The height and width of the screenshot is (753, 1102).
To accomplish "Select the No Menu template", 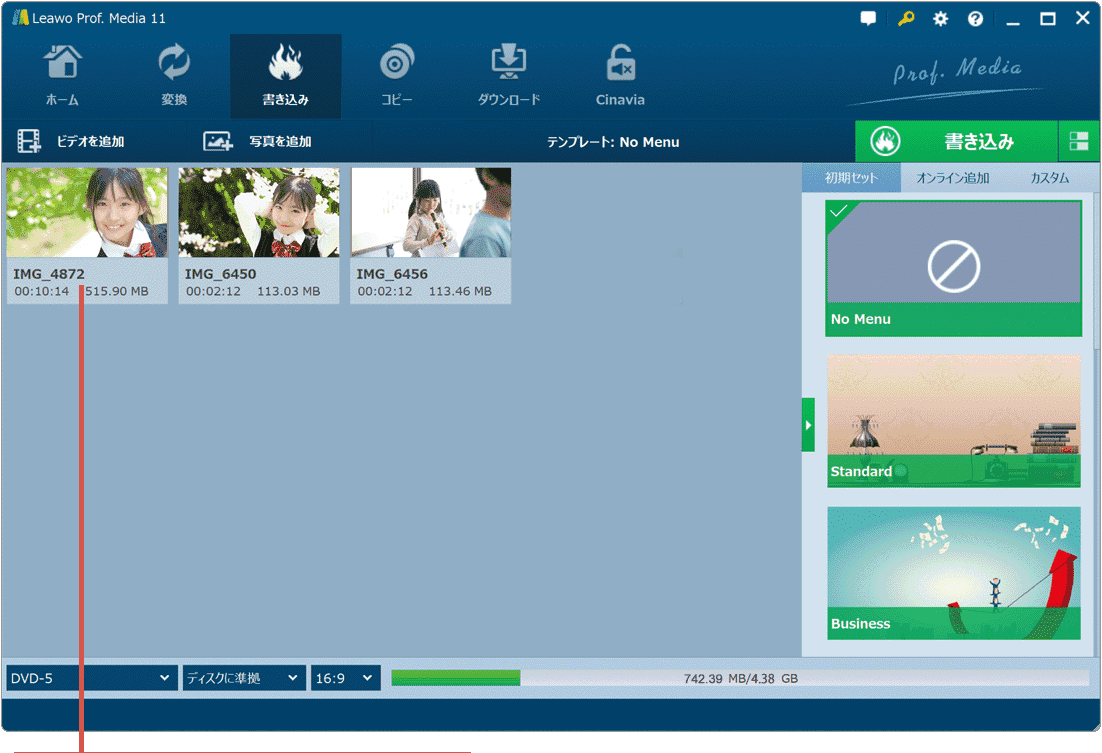I will pyautogui.click(x=953, y=268).
